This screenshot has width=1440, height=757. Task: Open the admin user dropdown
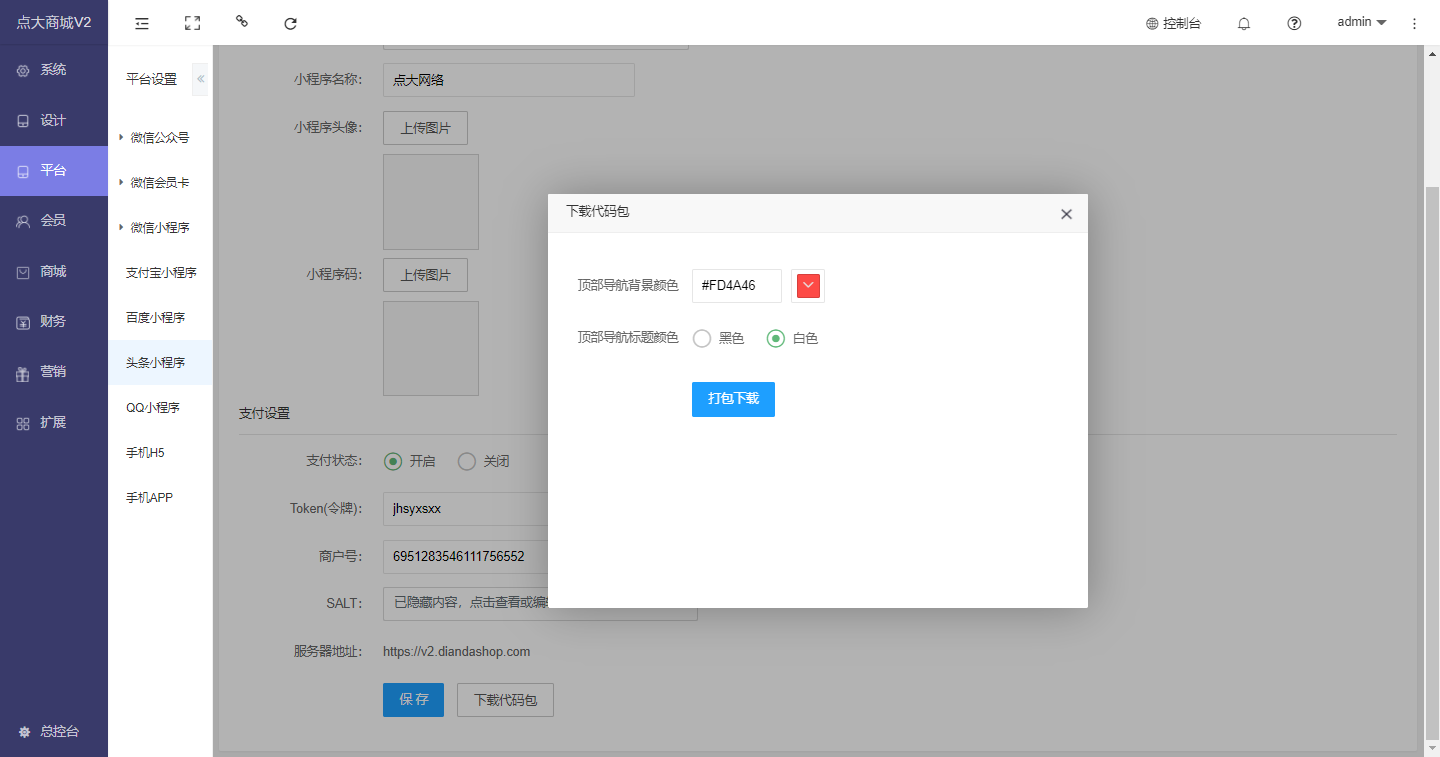click(1361, 22)
